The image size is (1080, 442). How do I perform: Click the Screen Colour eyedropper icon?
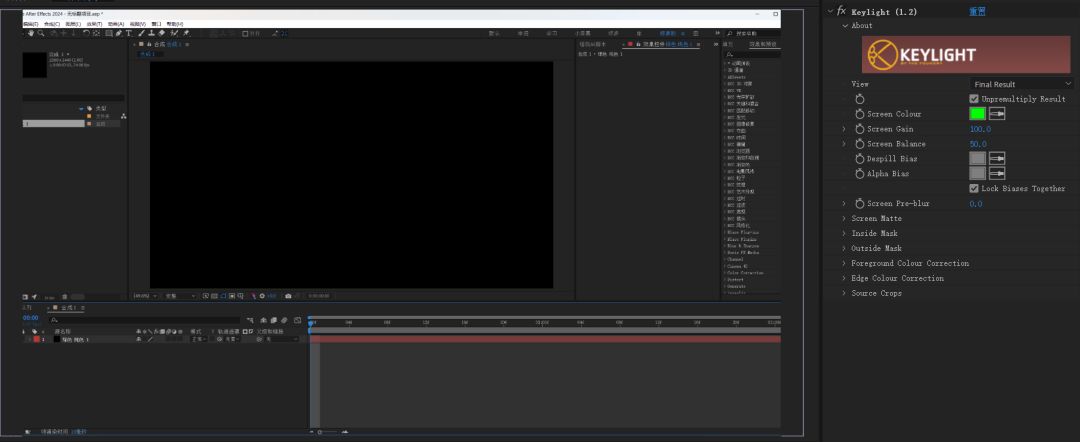(x=997, y=114)
